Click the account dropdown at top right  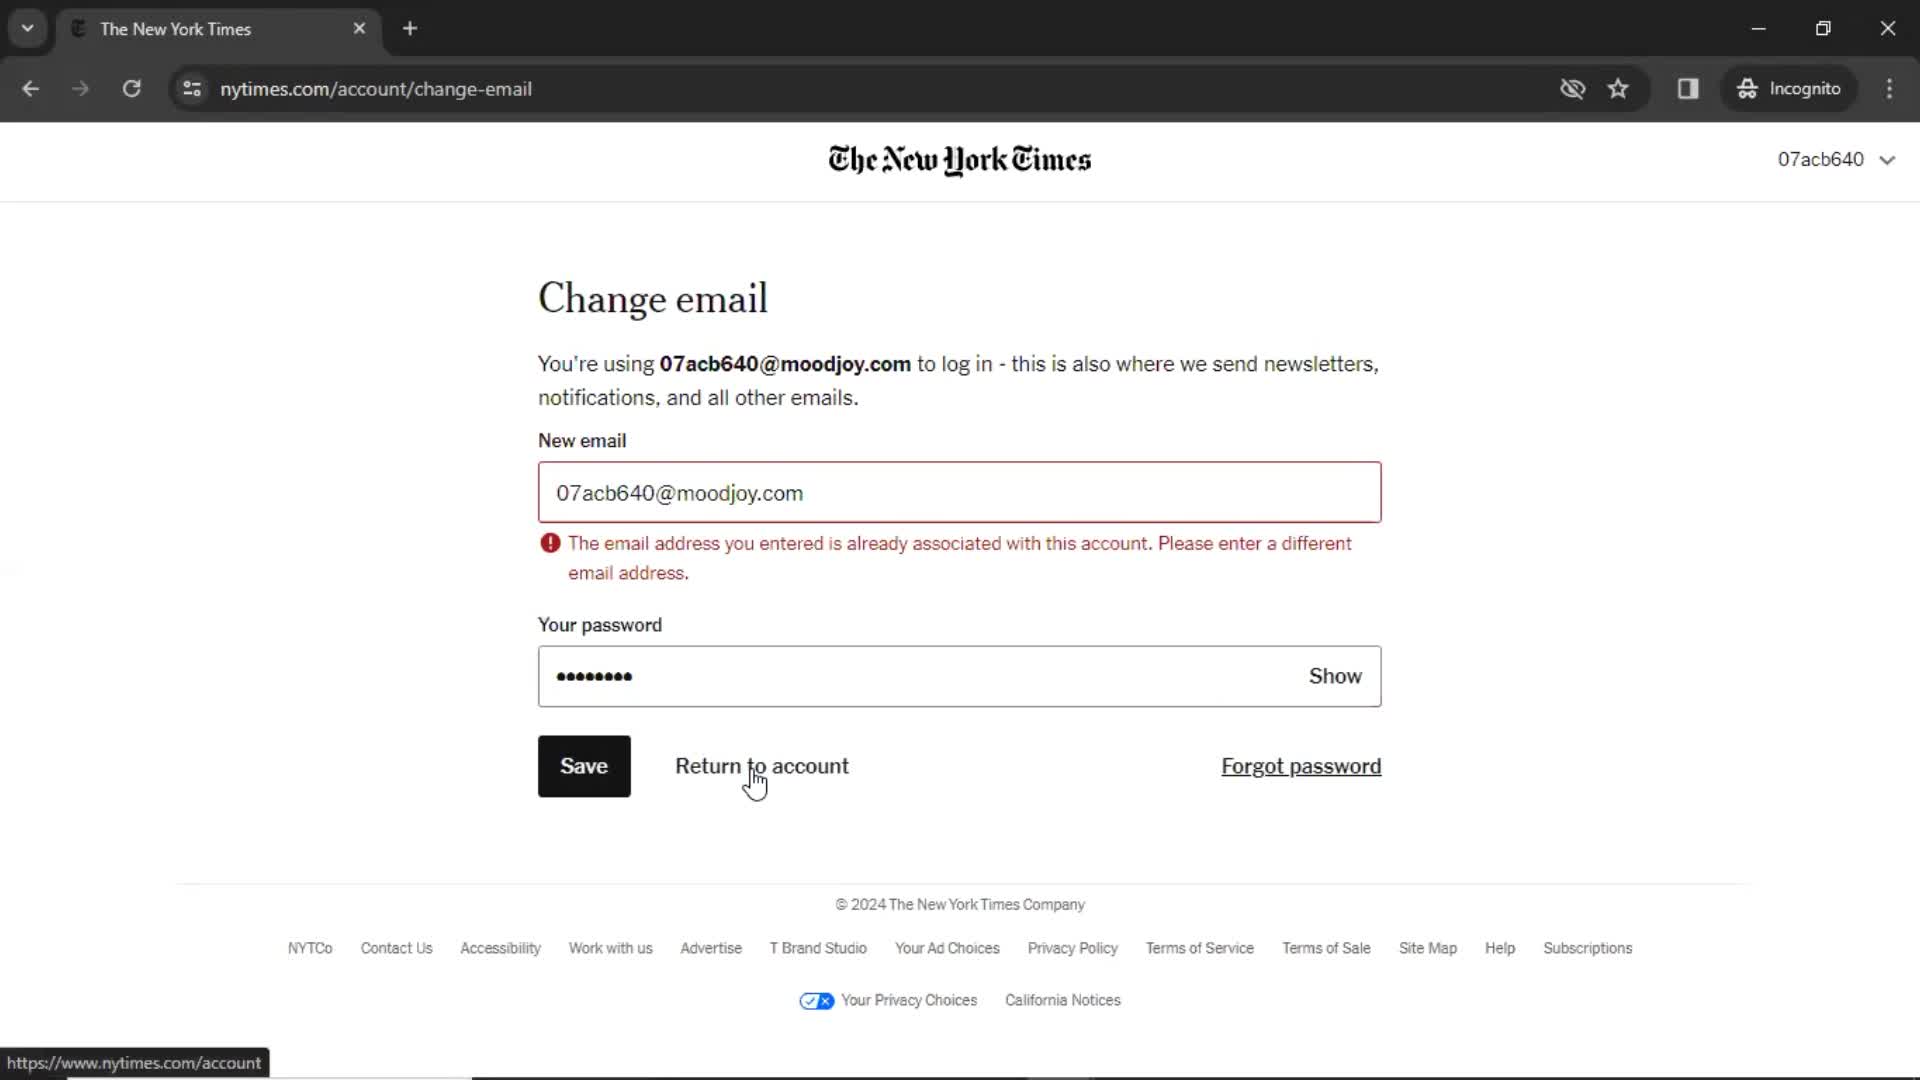point(1834,158)
